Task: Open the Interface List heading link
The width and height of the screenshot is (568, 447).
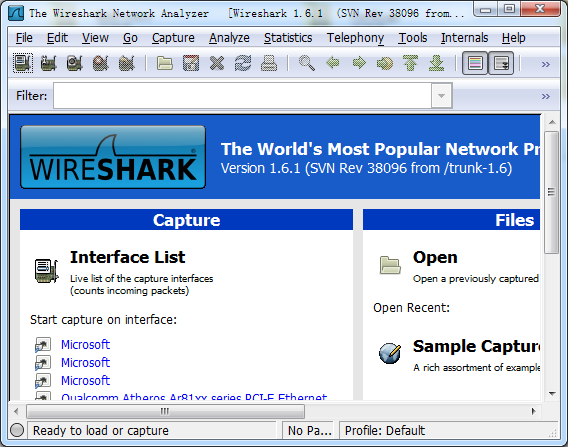Action: pyautogui.click(x=128, y=257)
